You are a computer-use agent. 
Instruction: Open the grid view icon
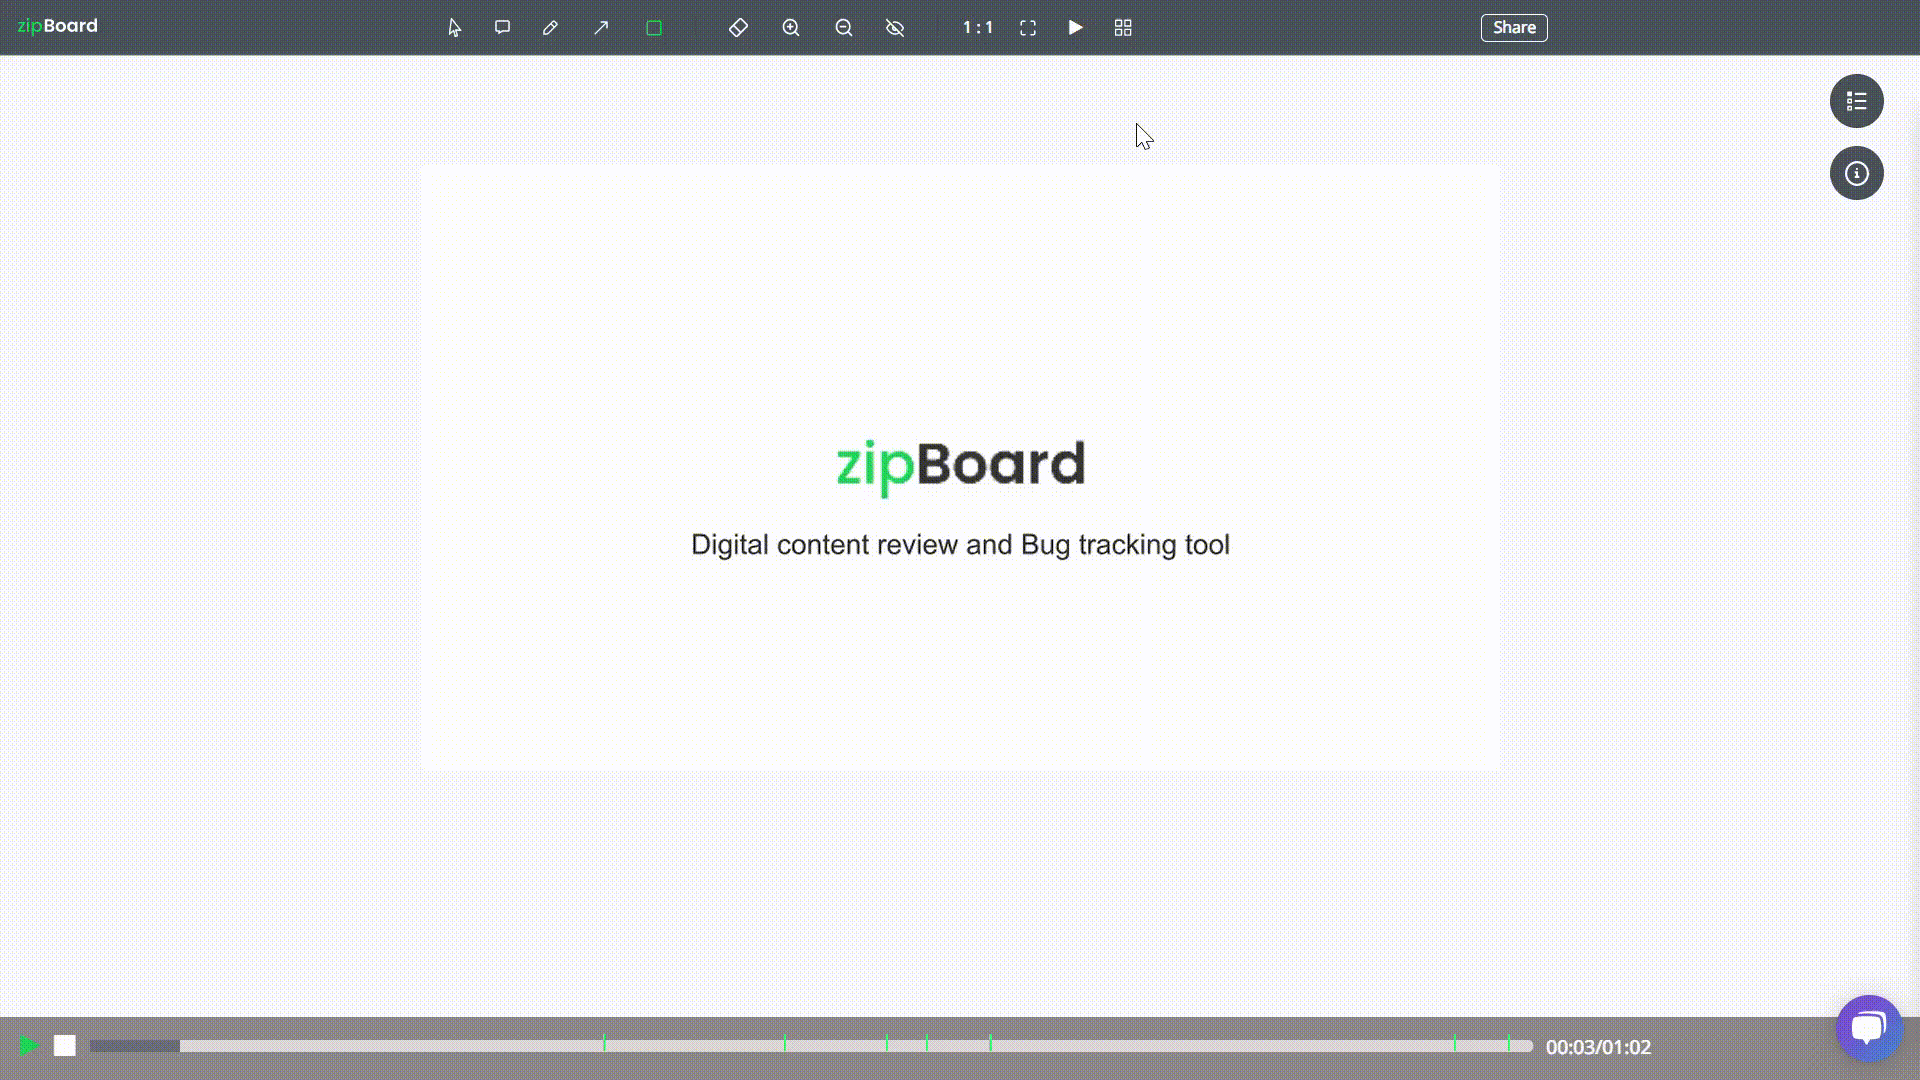coord(1123,28)
